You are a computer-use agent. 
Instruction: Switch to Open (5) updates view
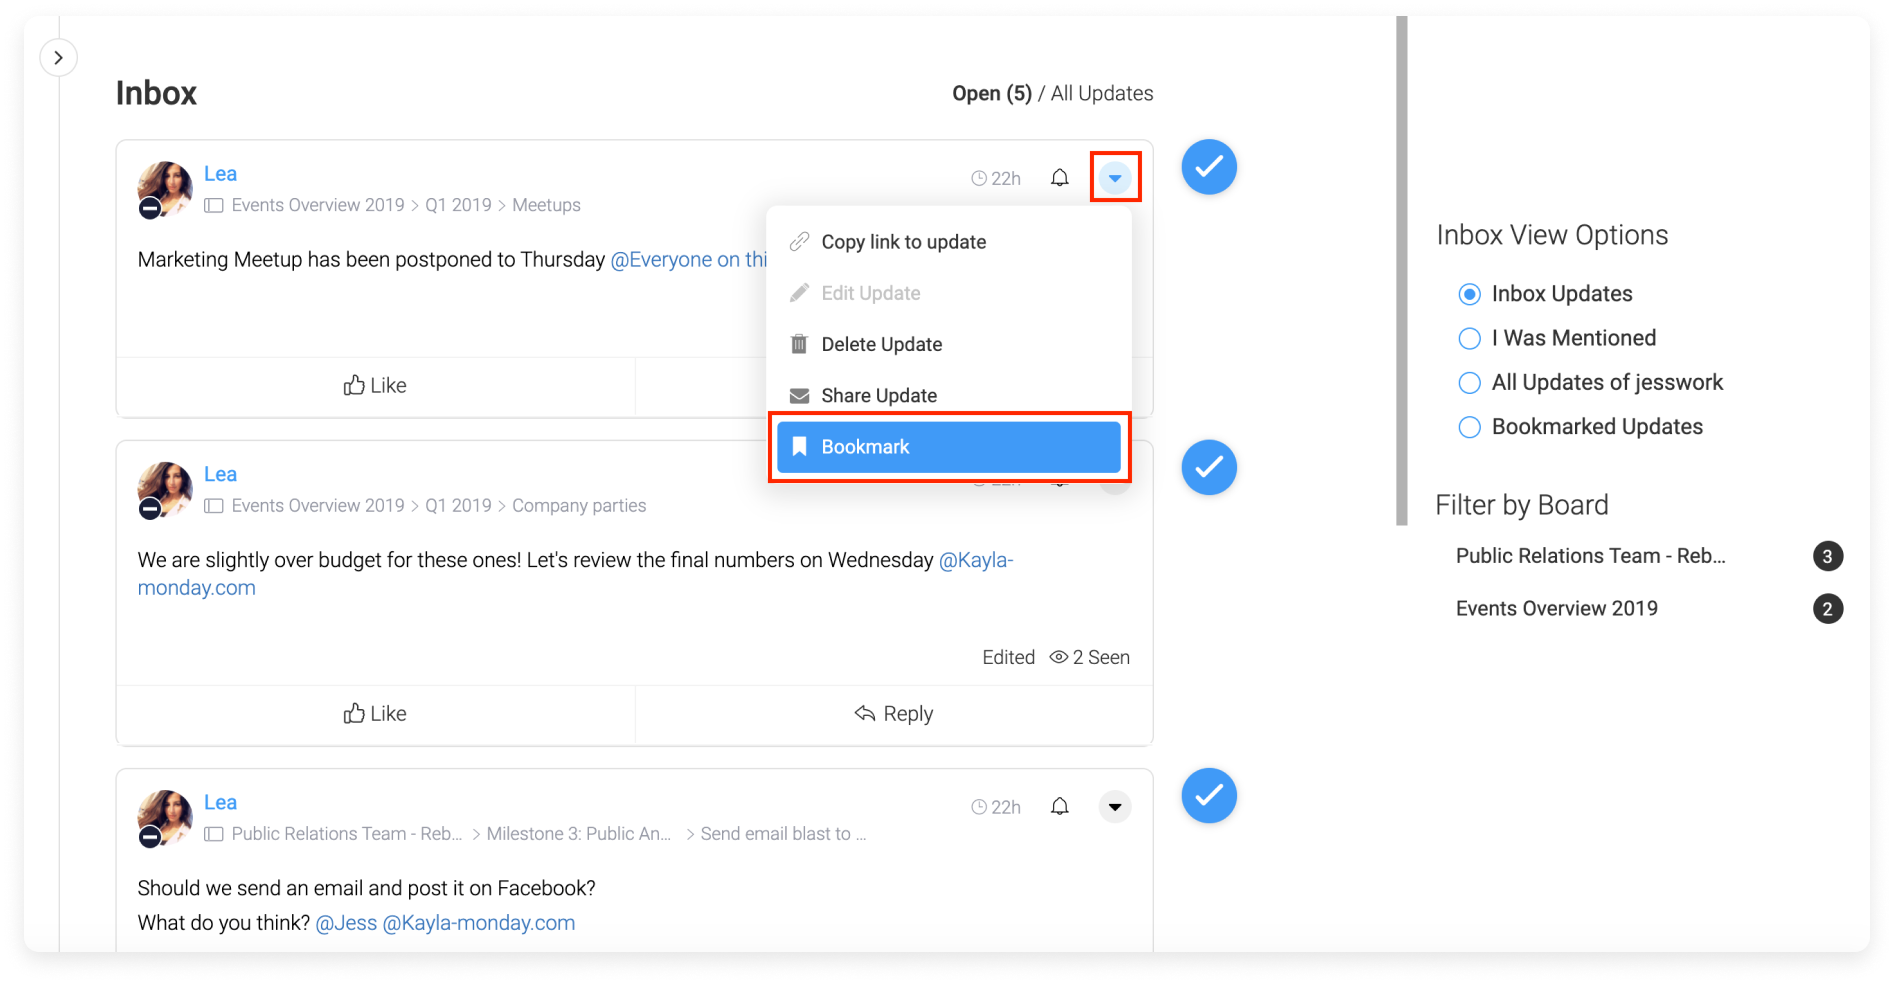tap(991, 93)
